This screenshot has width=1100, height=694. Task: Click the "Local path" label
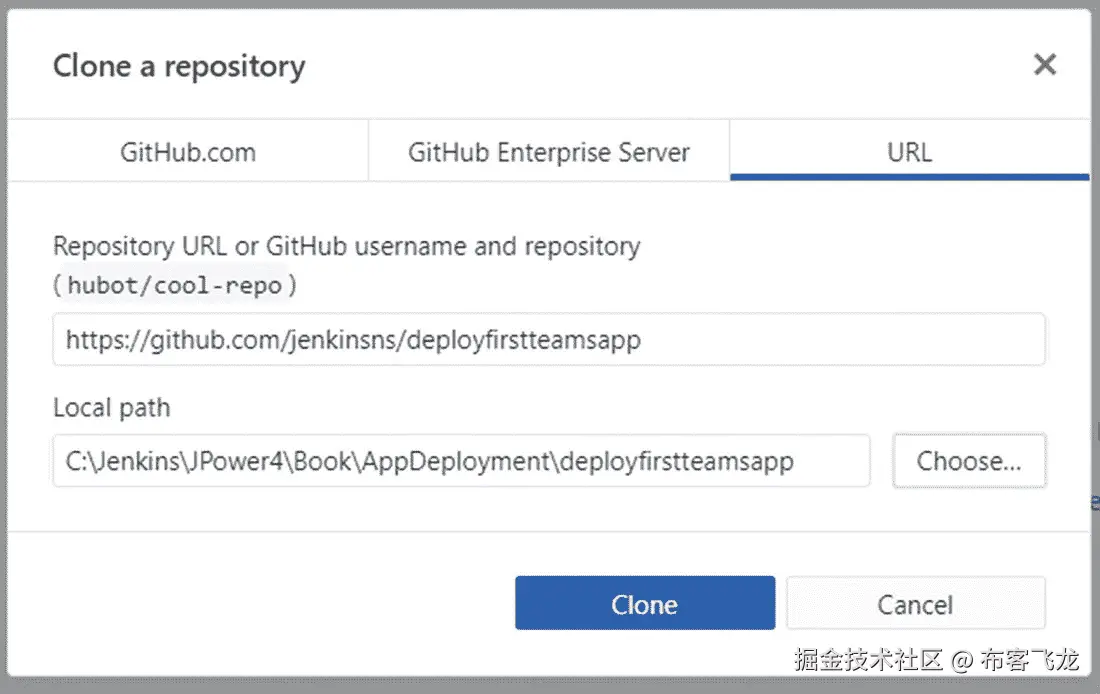coord(112,408)
